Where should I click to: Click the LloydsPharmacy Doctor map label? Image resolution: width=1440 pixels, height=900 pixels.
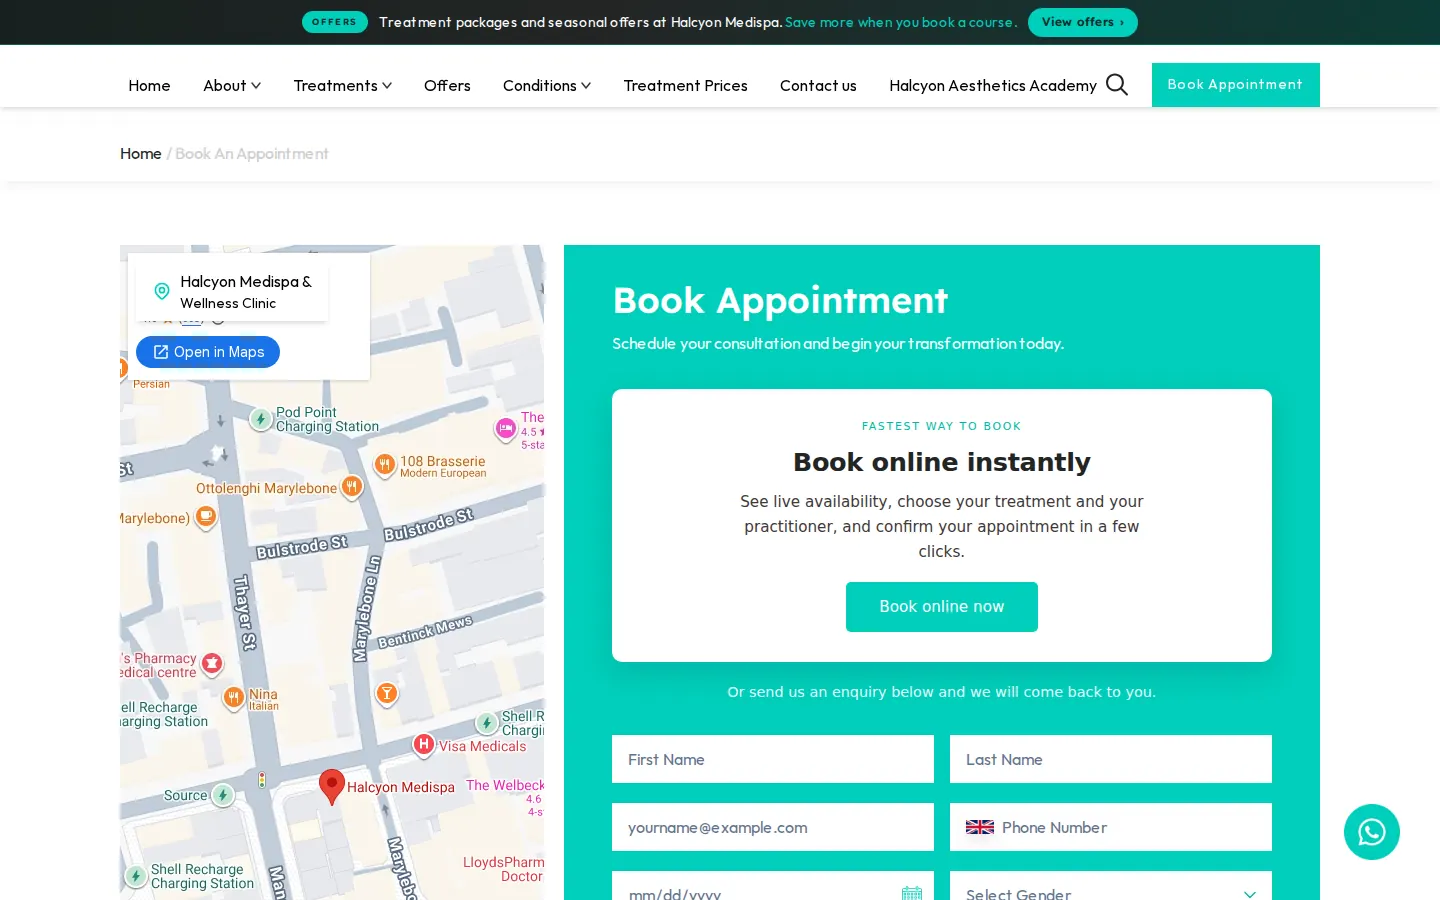coord(504,869)
